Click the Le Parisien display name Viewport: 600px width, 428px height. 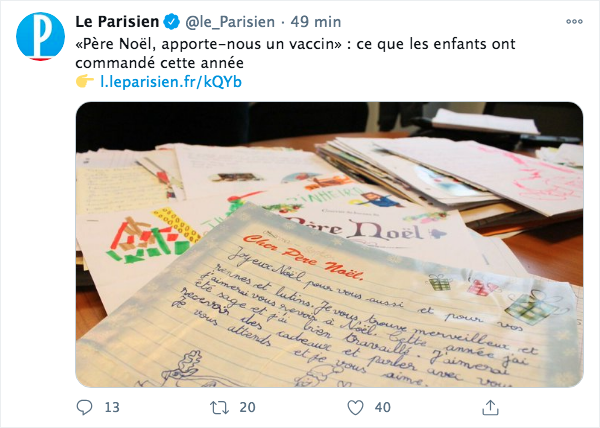coord(117,22)
